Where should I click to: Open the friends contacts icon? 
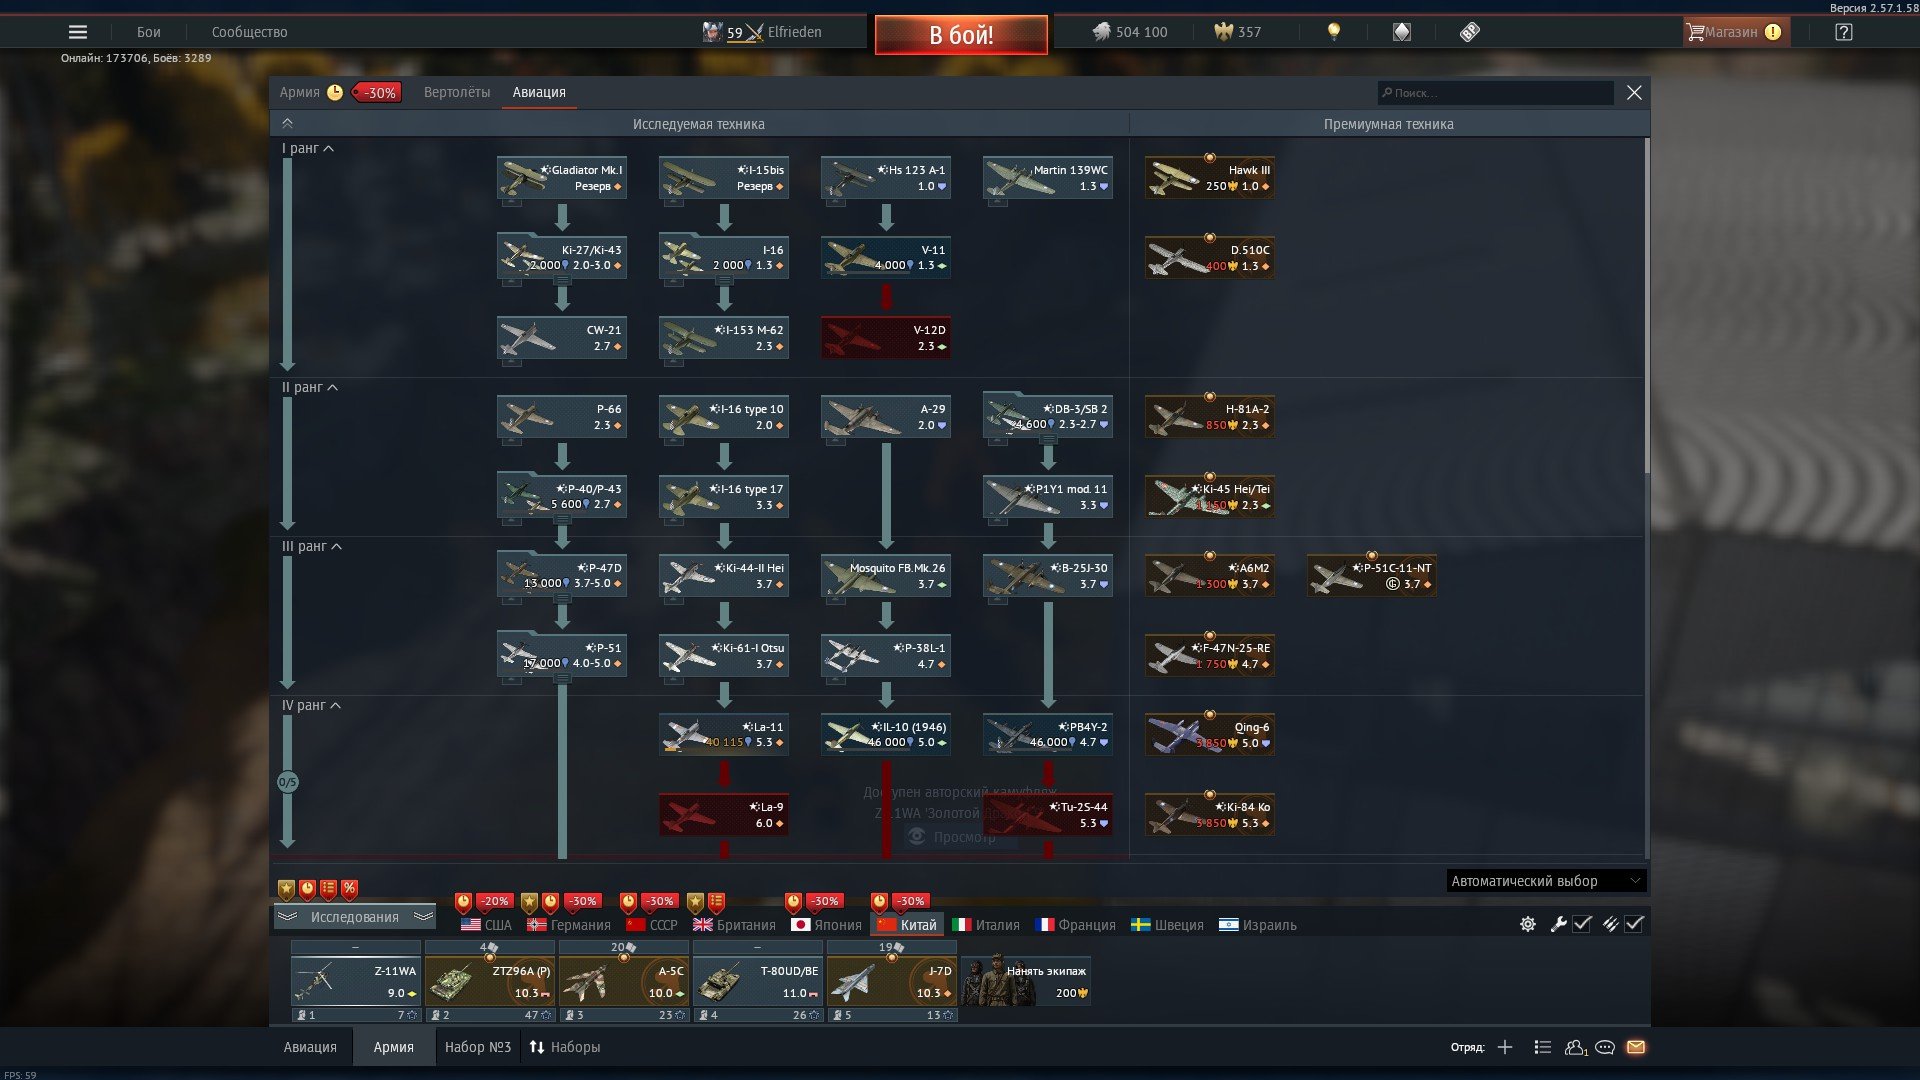pyautogui.click(x=1576, y=1047)
